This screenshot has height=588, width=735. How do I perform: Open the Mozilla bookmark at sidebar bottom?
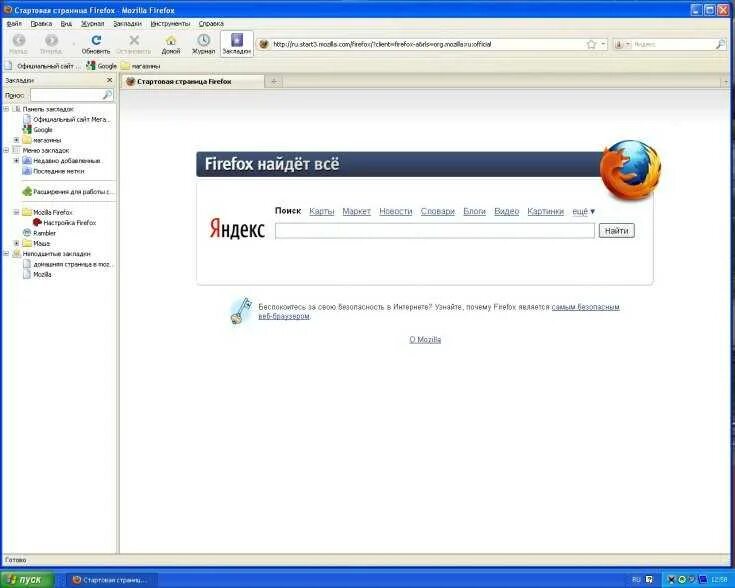[x=38, y=274]
